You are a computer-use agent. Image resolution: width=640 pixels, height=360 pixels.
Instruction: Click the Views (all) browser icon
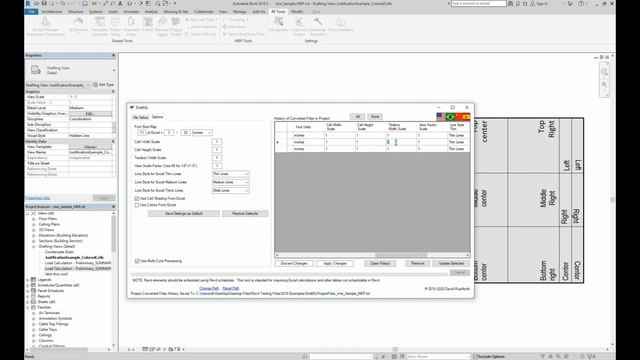[33, 213]
